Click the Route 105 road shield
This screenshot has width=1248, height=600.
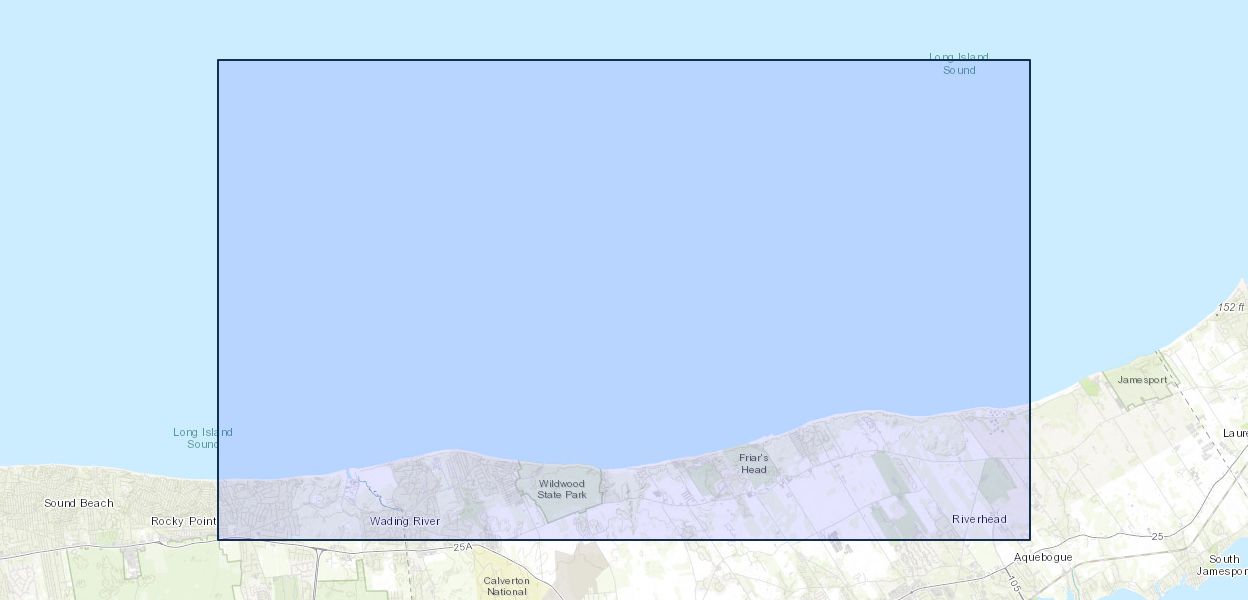click(x=1013, y=583)
